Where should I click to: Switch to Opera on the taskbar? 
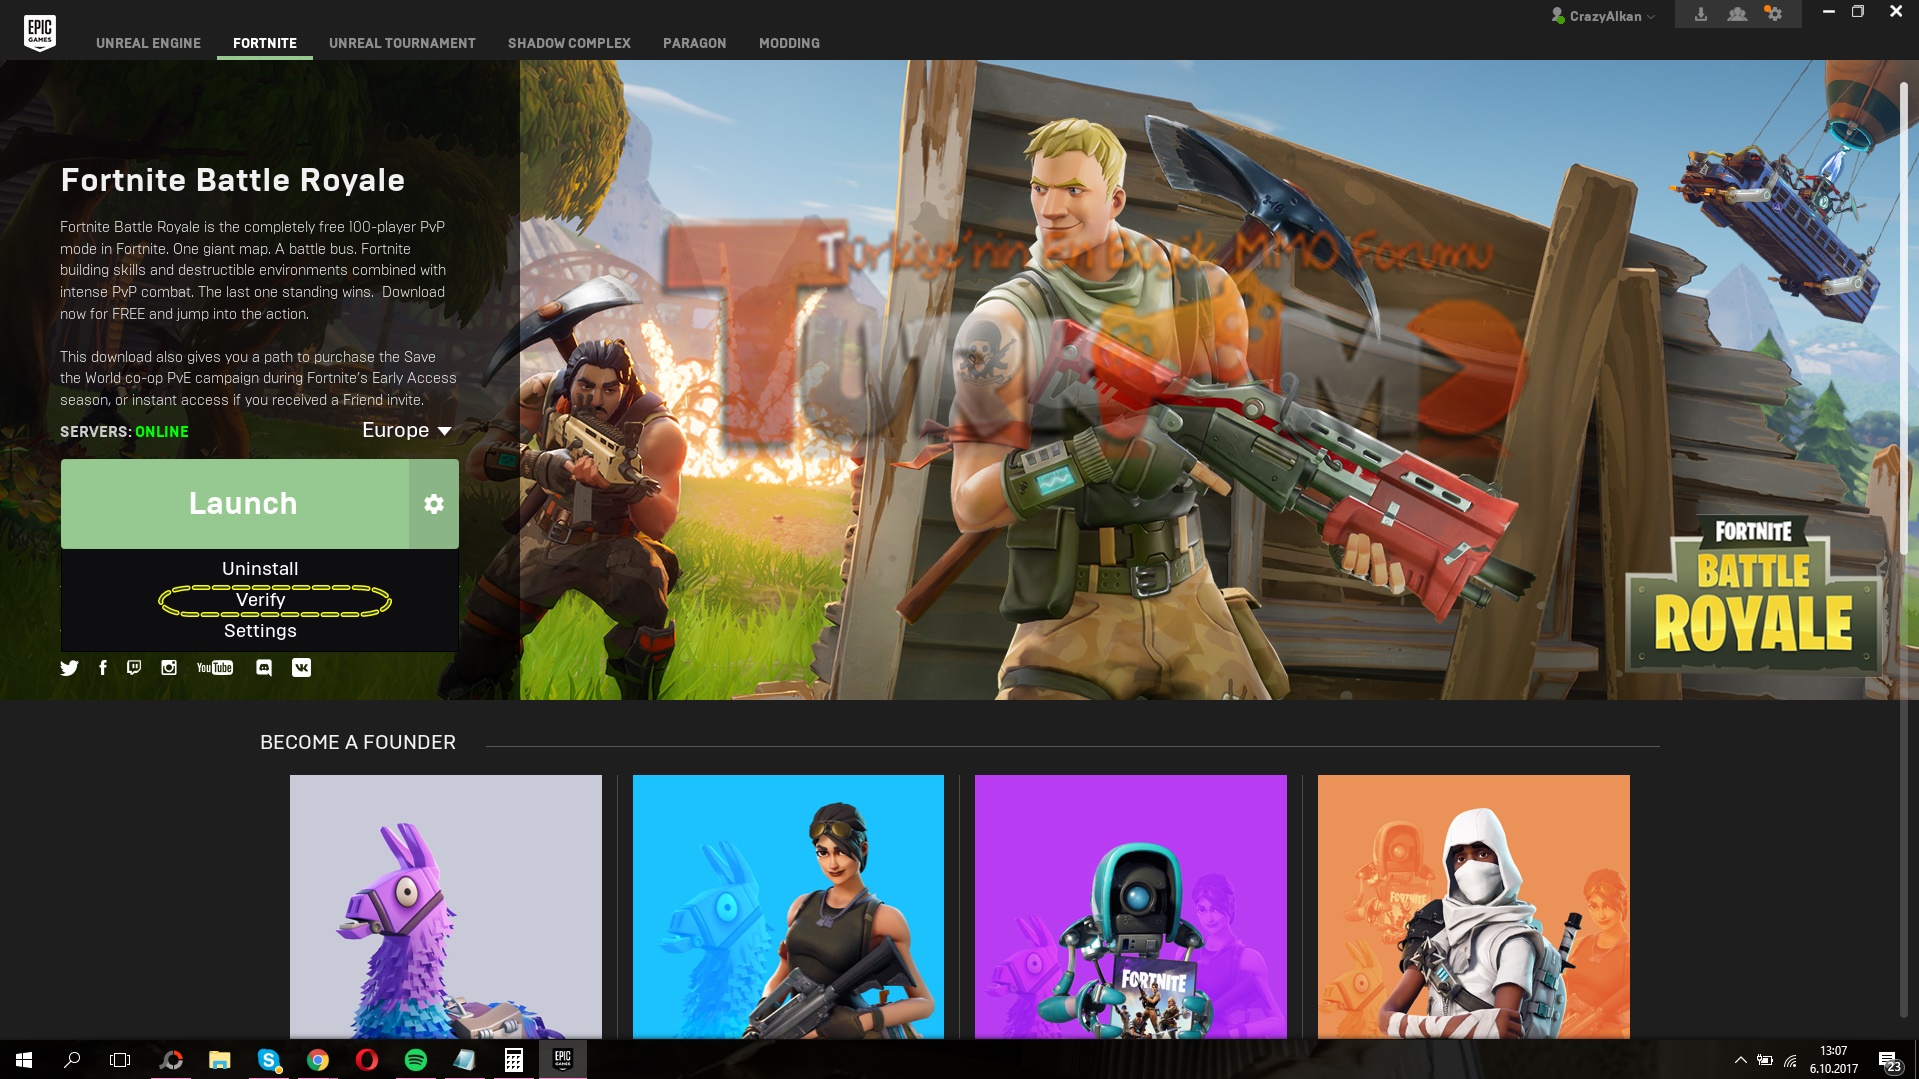click(367, 1060)
